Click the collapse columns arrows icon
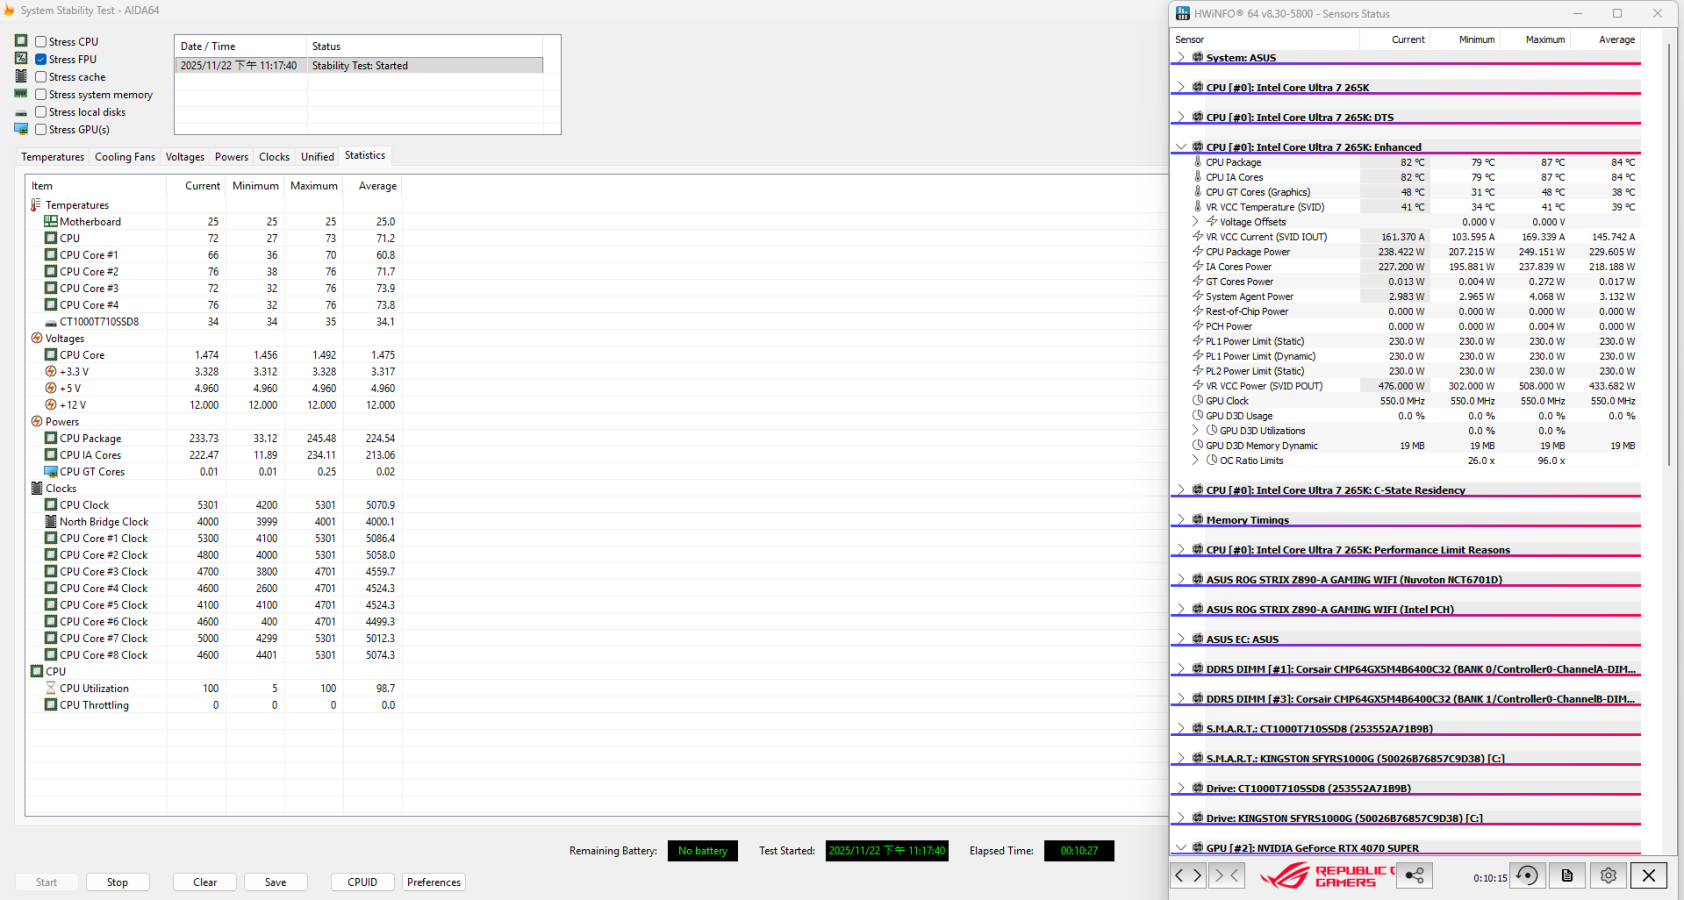Image resolution: width=1684 pixels, height=900 pixels. point(1226,876)
